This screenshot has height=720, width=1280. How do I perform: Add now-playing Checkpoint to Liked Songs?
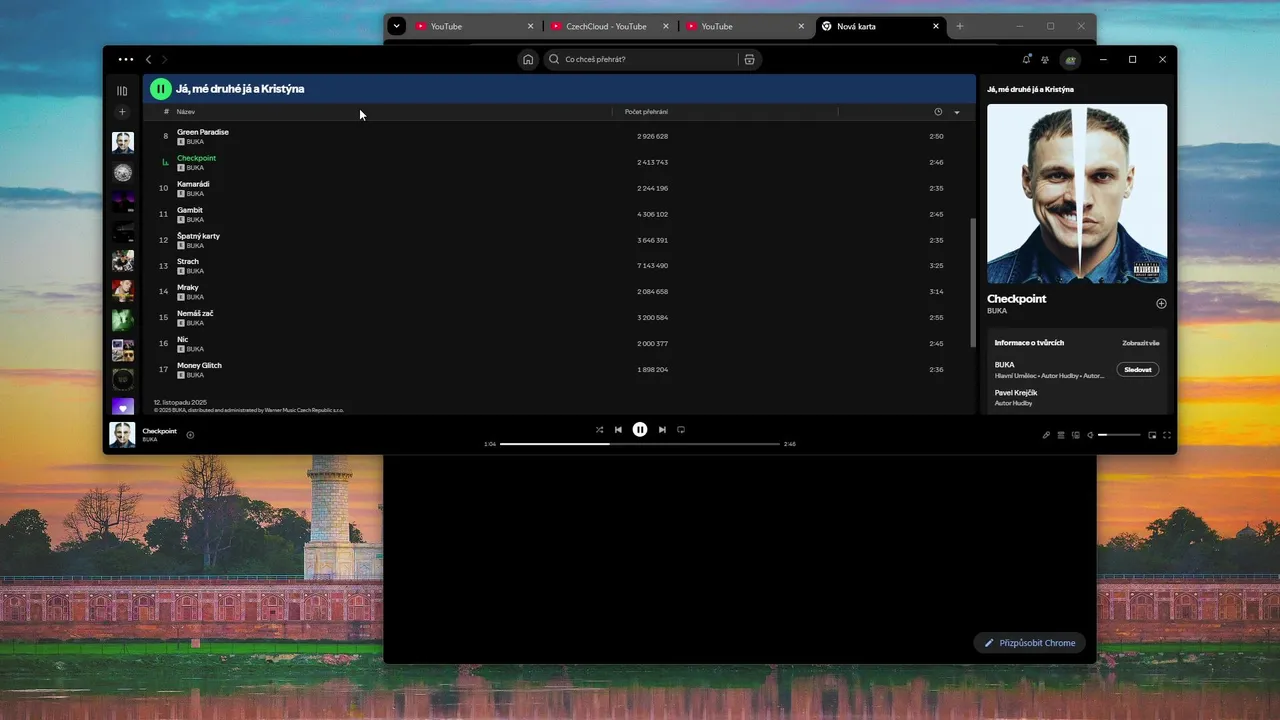tap(190, 435)
